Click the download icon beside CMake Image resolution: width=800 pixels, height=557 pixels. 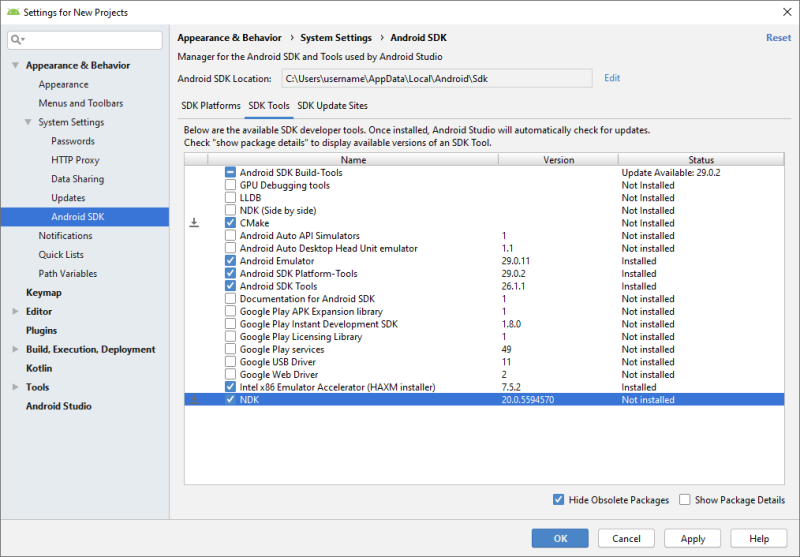point(195,223)
